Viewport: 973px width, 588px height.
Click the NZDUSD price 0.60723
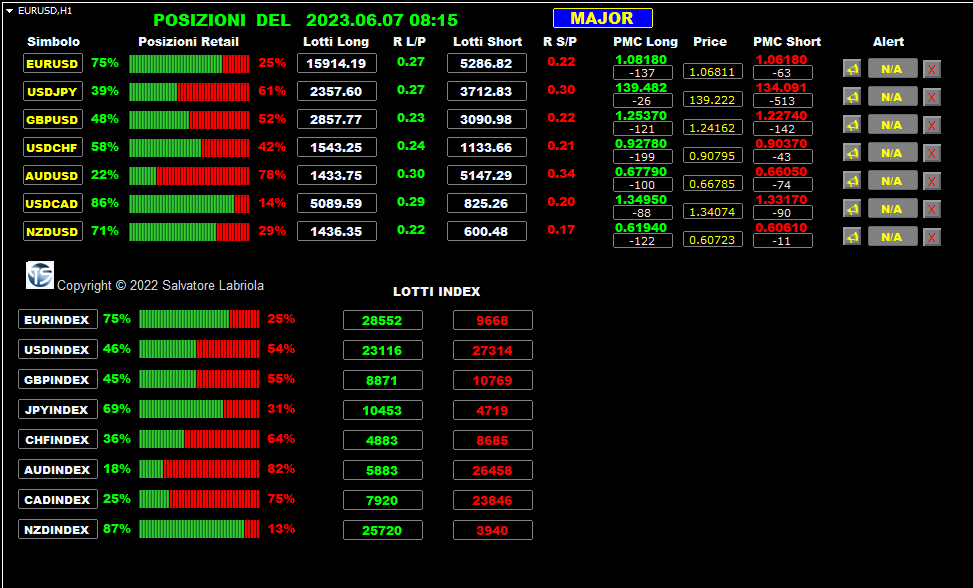tap(712, 239)
